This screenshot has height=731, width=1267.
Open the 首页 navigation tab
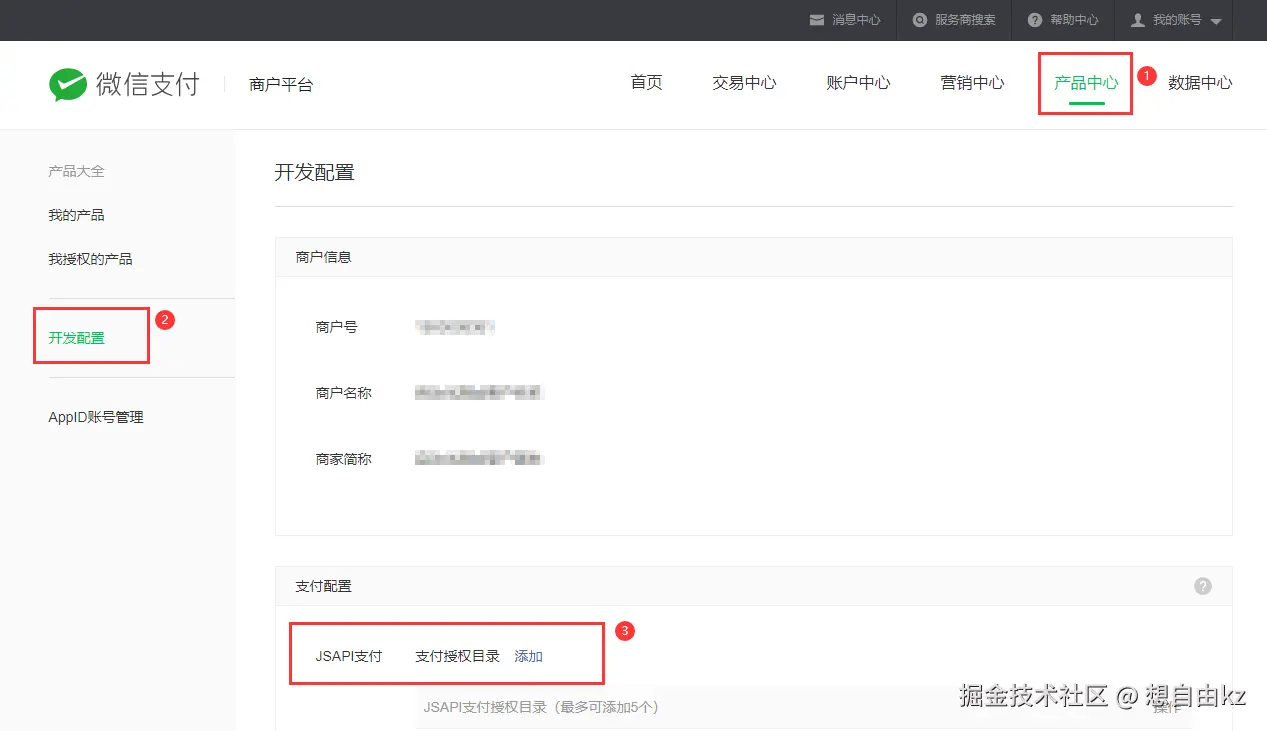click(x=646, y=83)
